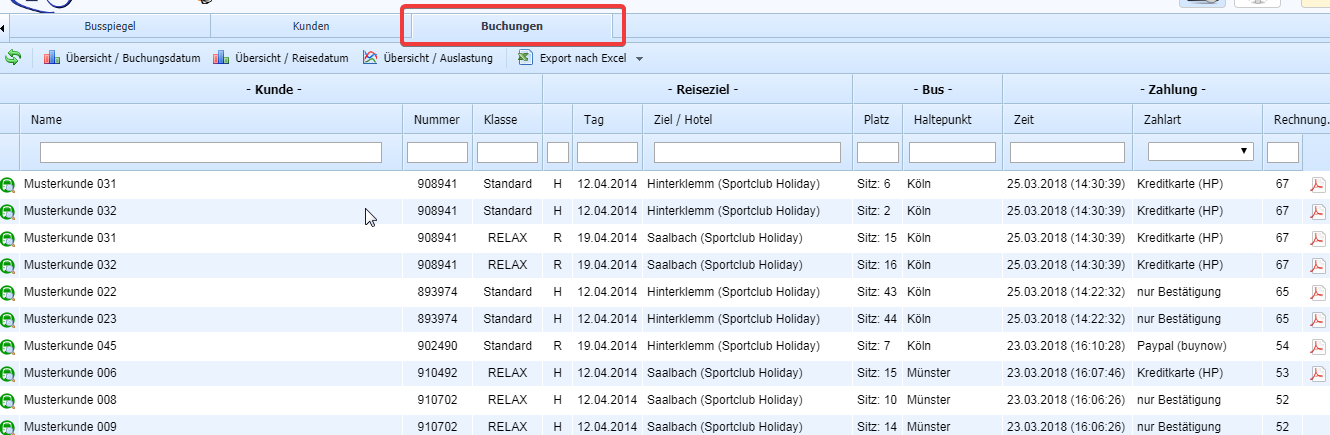The height and width of the screenshot is (435, 1330).
Task: Click the Name filter input field
Action: click(x=211, y=152)
